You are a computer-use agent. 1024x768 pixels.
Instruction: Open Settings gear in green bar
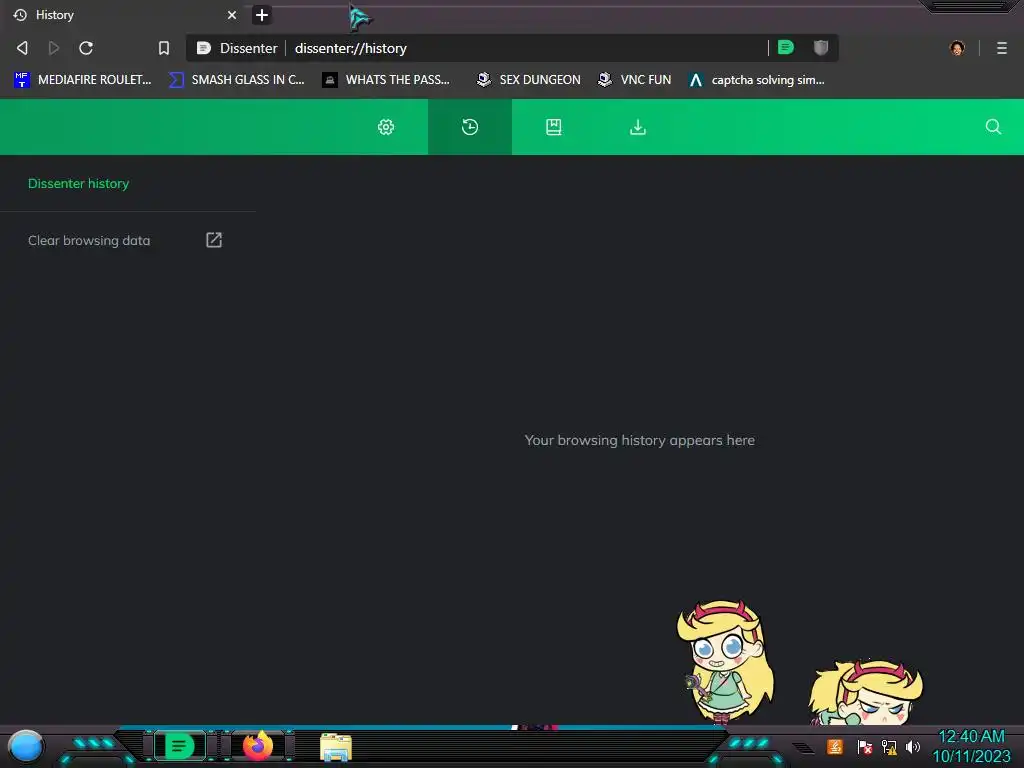(x=386, y=127)
